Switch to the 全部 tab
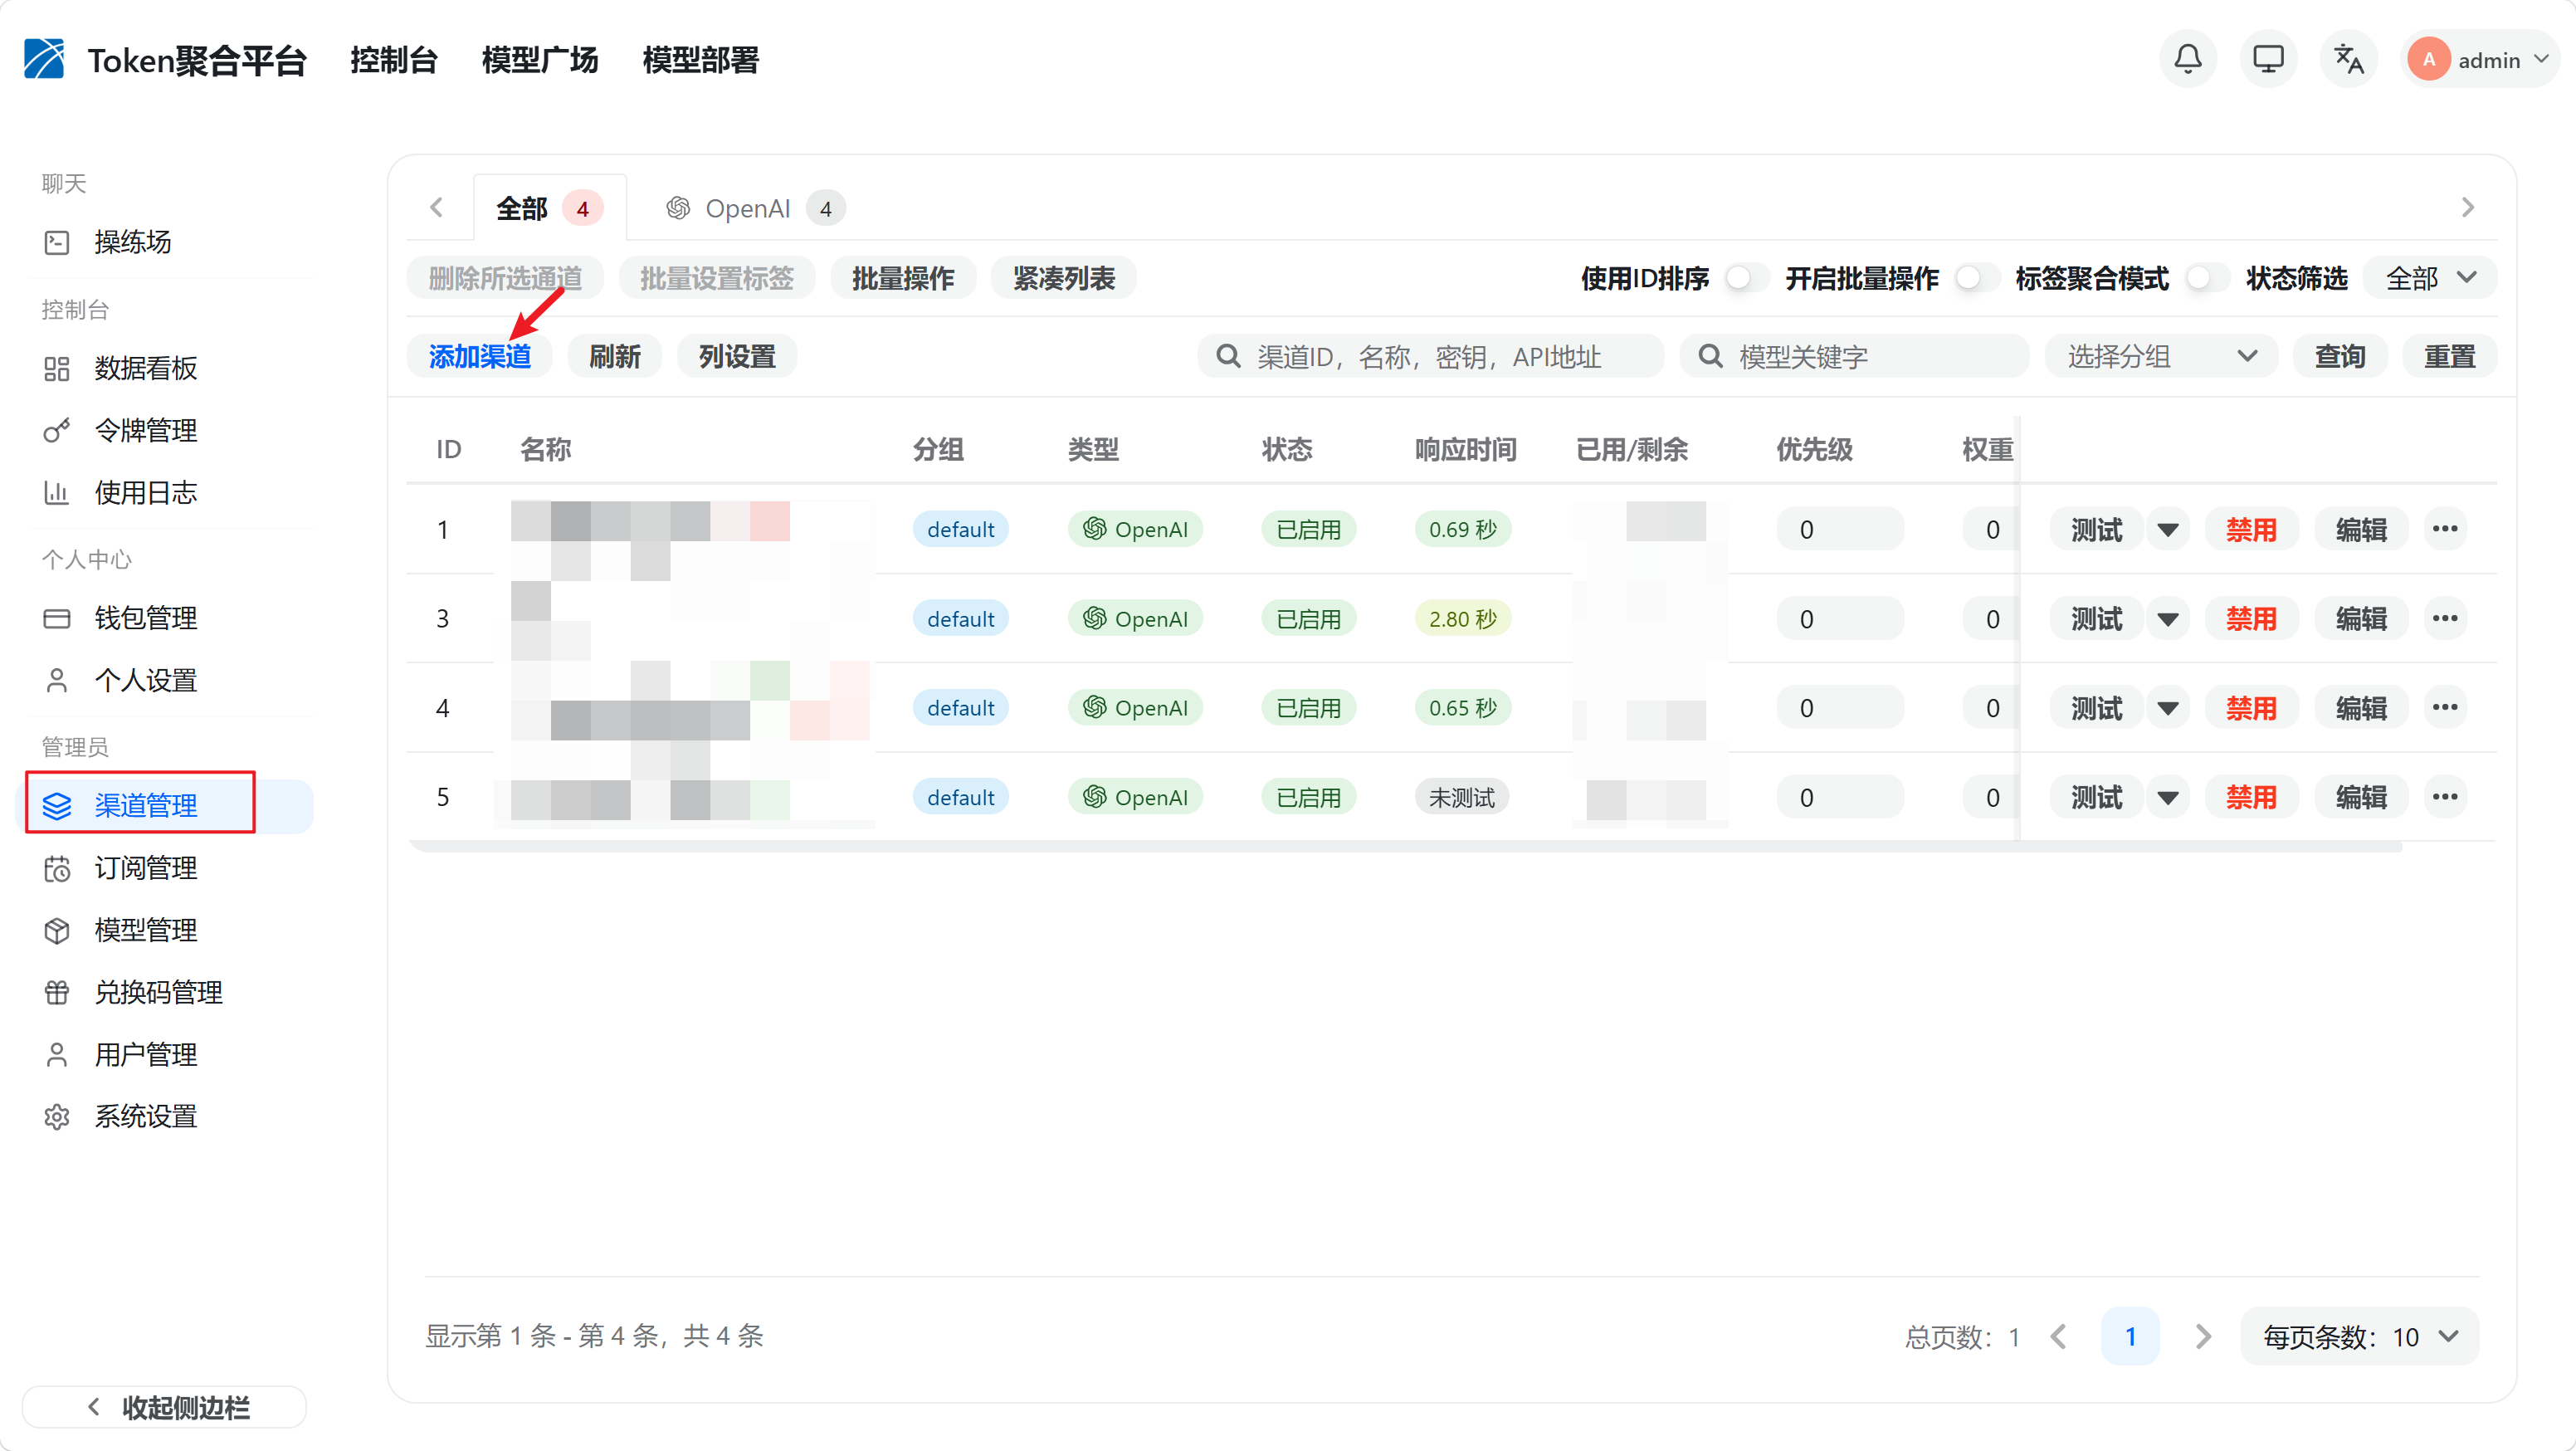 [x=549, y=208]
